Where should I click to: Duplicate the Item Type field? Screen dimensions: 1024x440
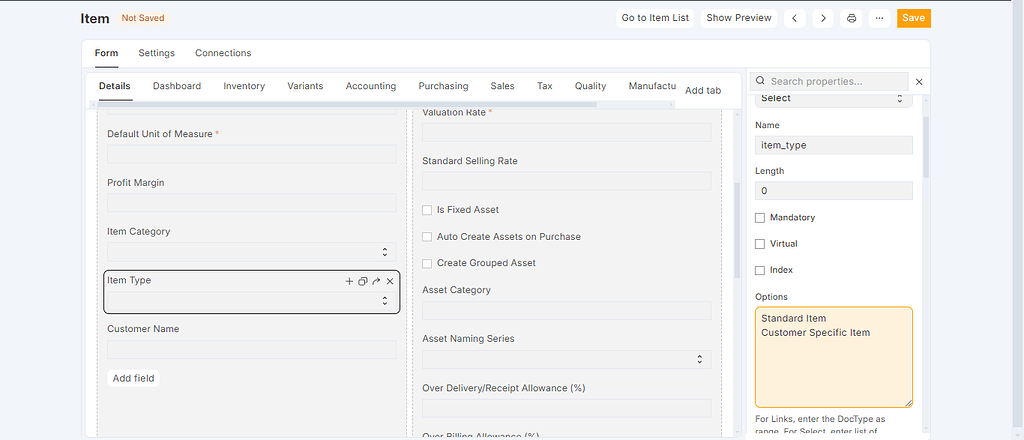(363, 281)
